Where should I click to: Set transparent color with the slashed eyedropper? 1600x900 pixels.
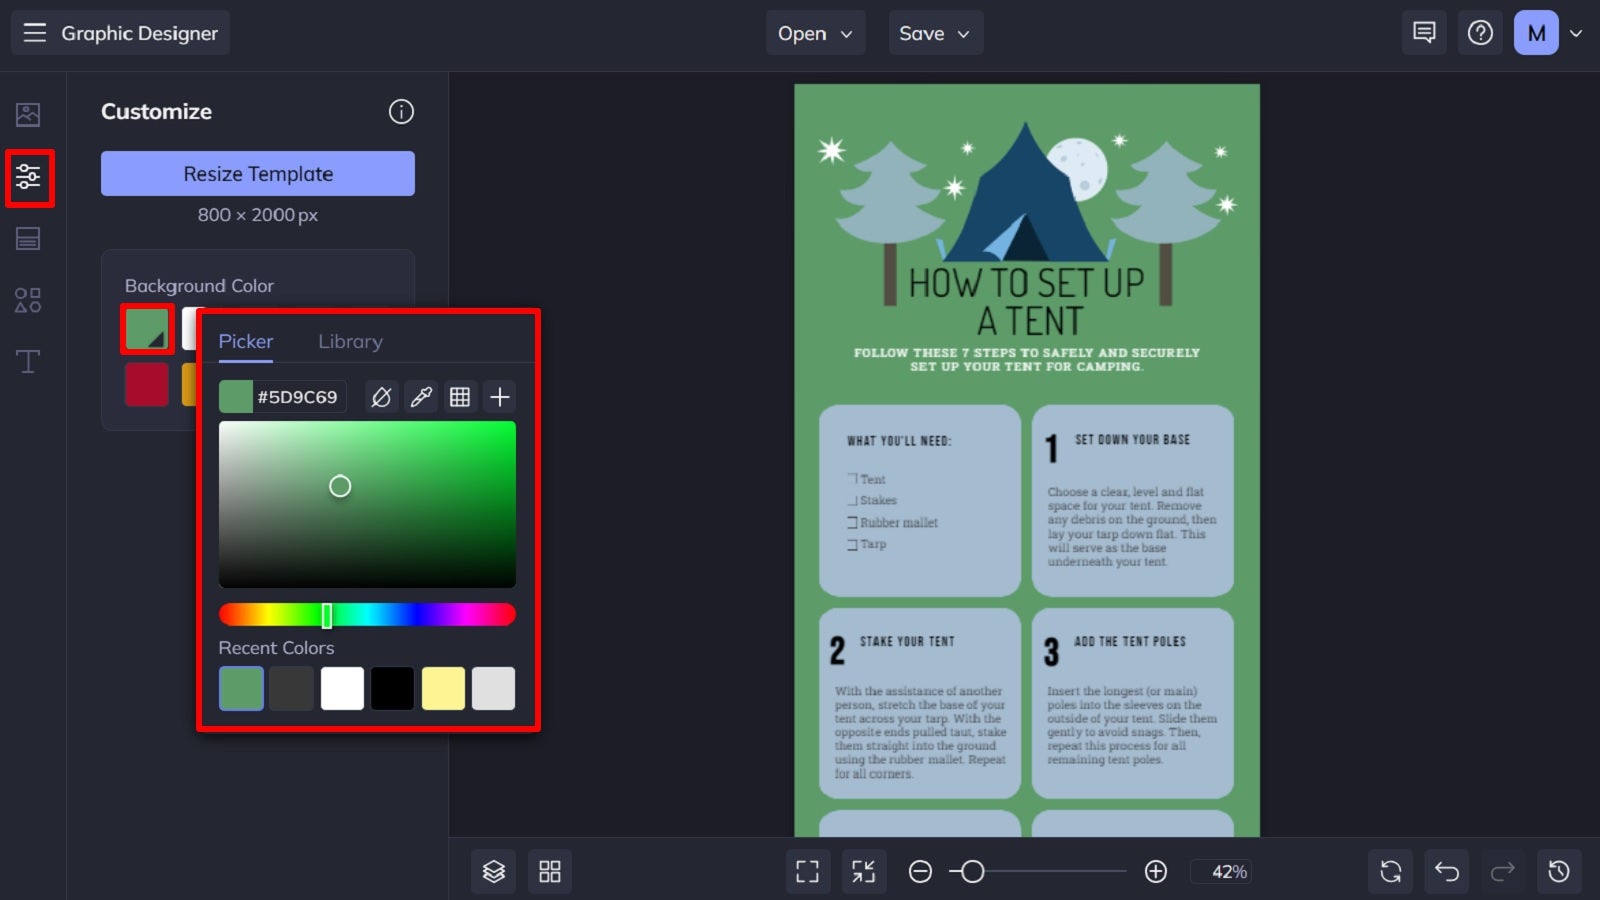point(380,396)
